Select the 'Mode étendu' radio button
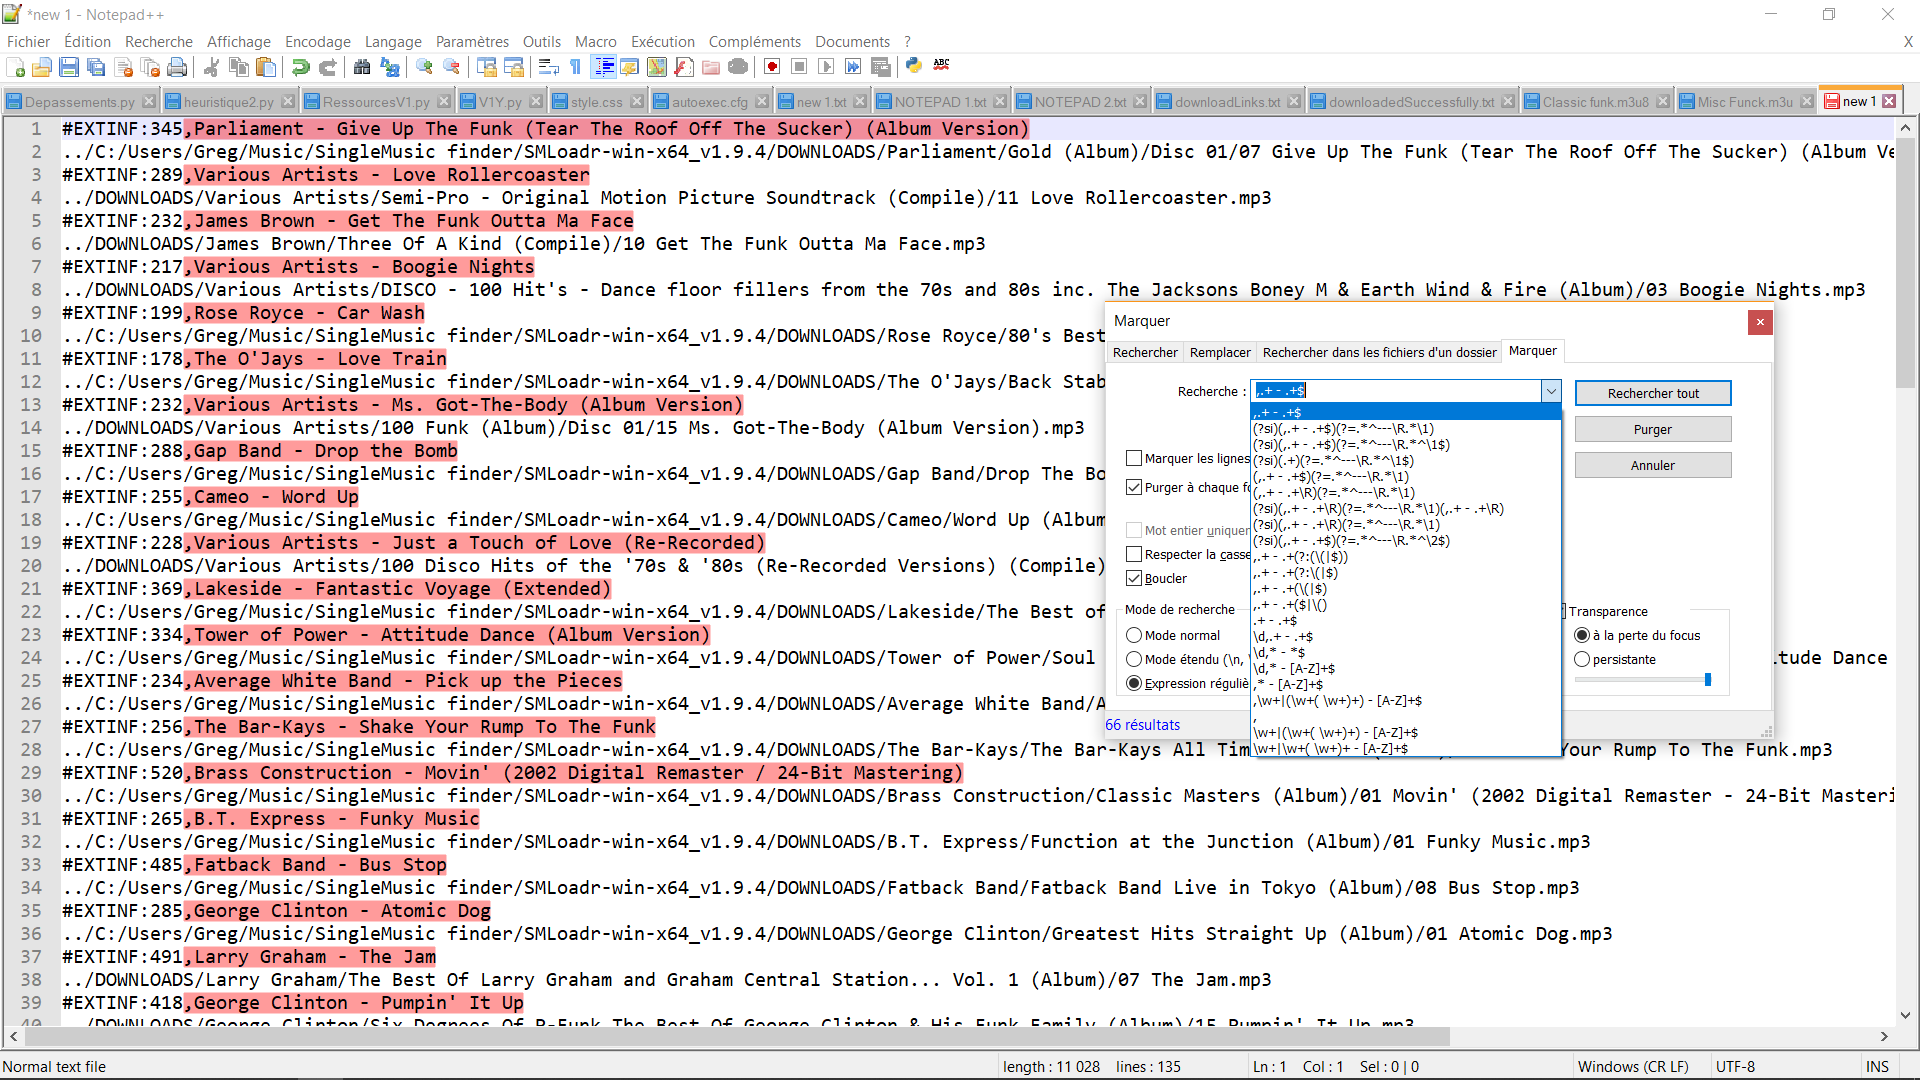Image resolution: width=1920 pixels, height=1080 pixels. (x=1134, y=659)
